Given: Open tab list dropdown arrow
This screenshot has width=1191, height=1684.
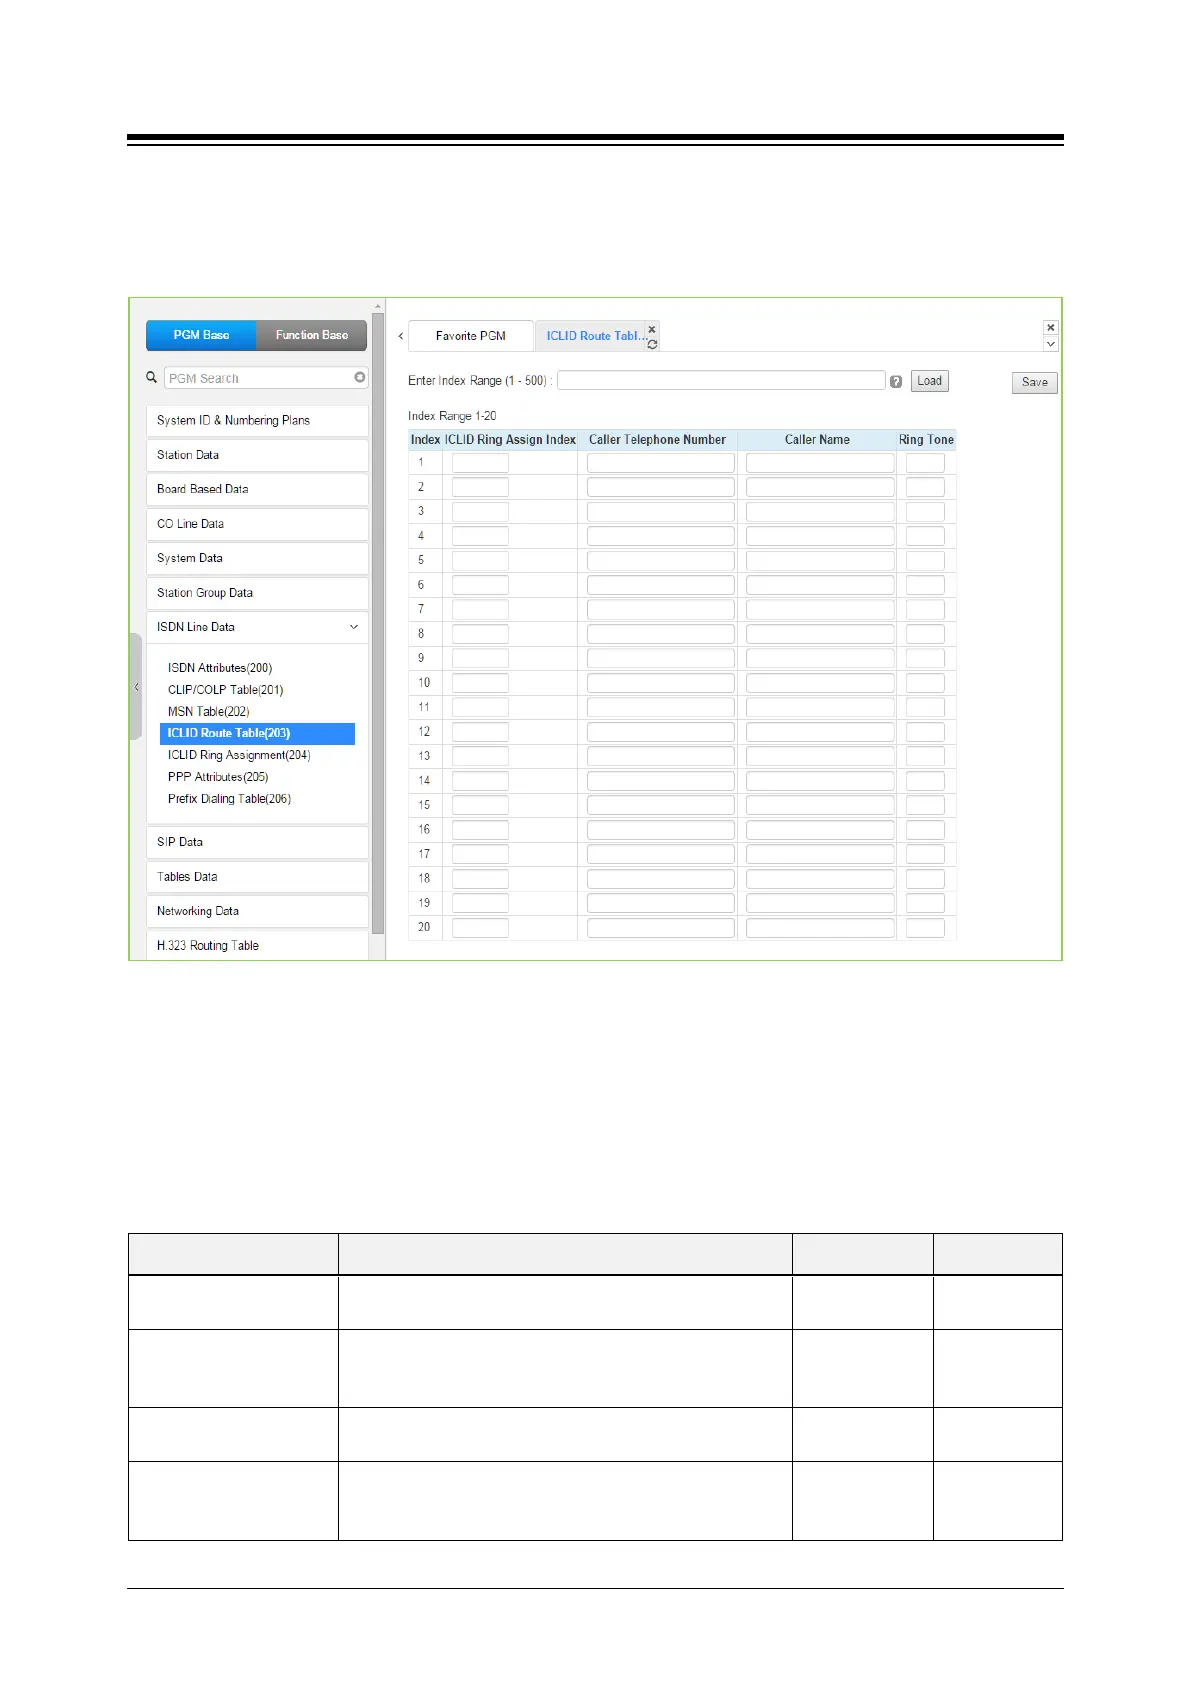Looking at the screenshot, I should click(1050, 344).
